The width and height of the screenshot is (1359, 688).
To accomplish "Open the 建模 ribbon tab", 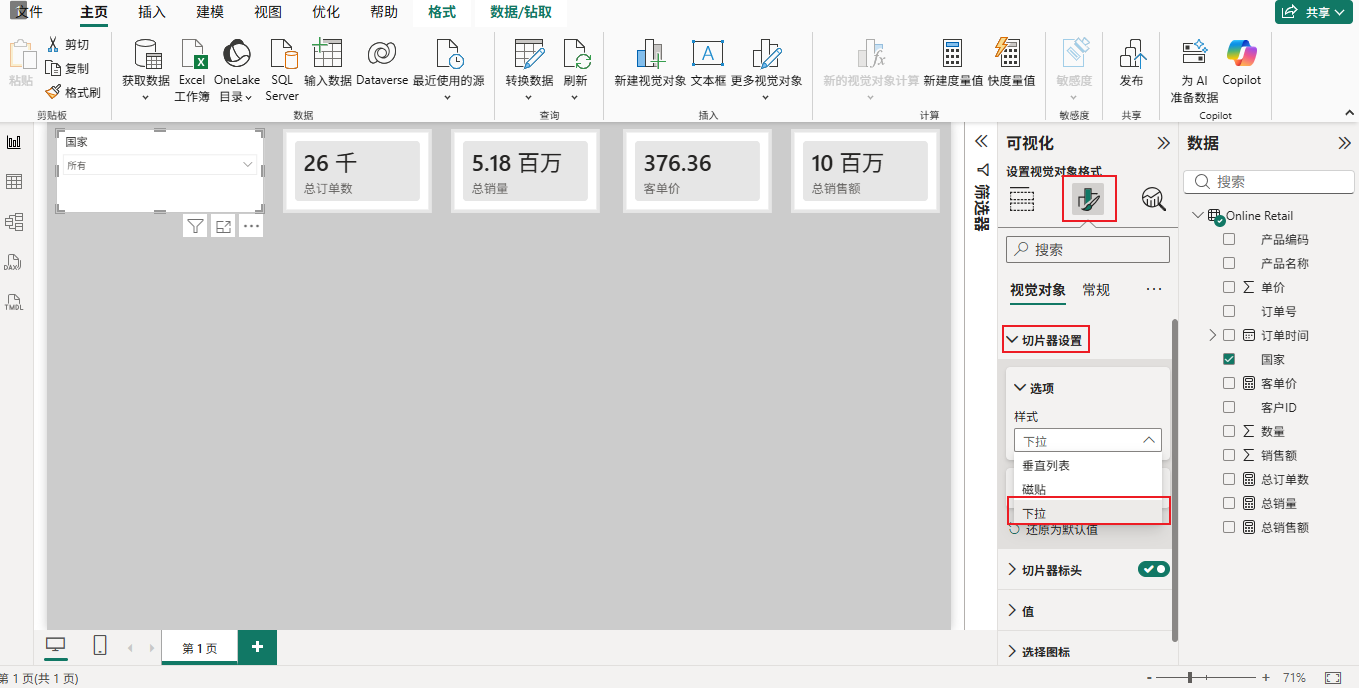I will [210, 12].
